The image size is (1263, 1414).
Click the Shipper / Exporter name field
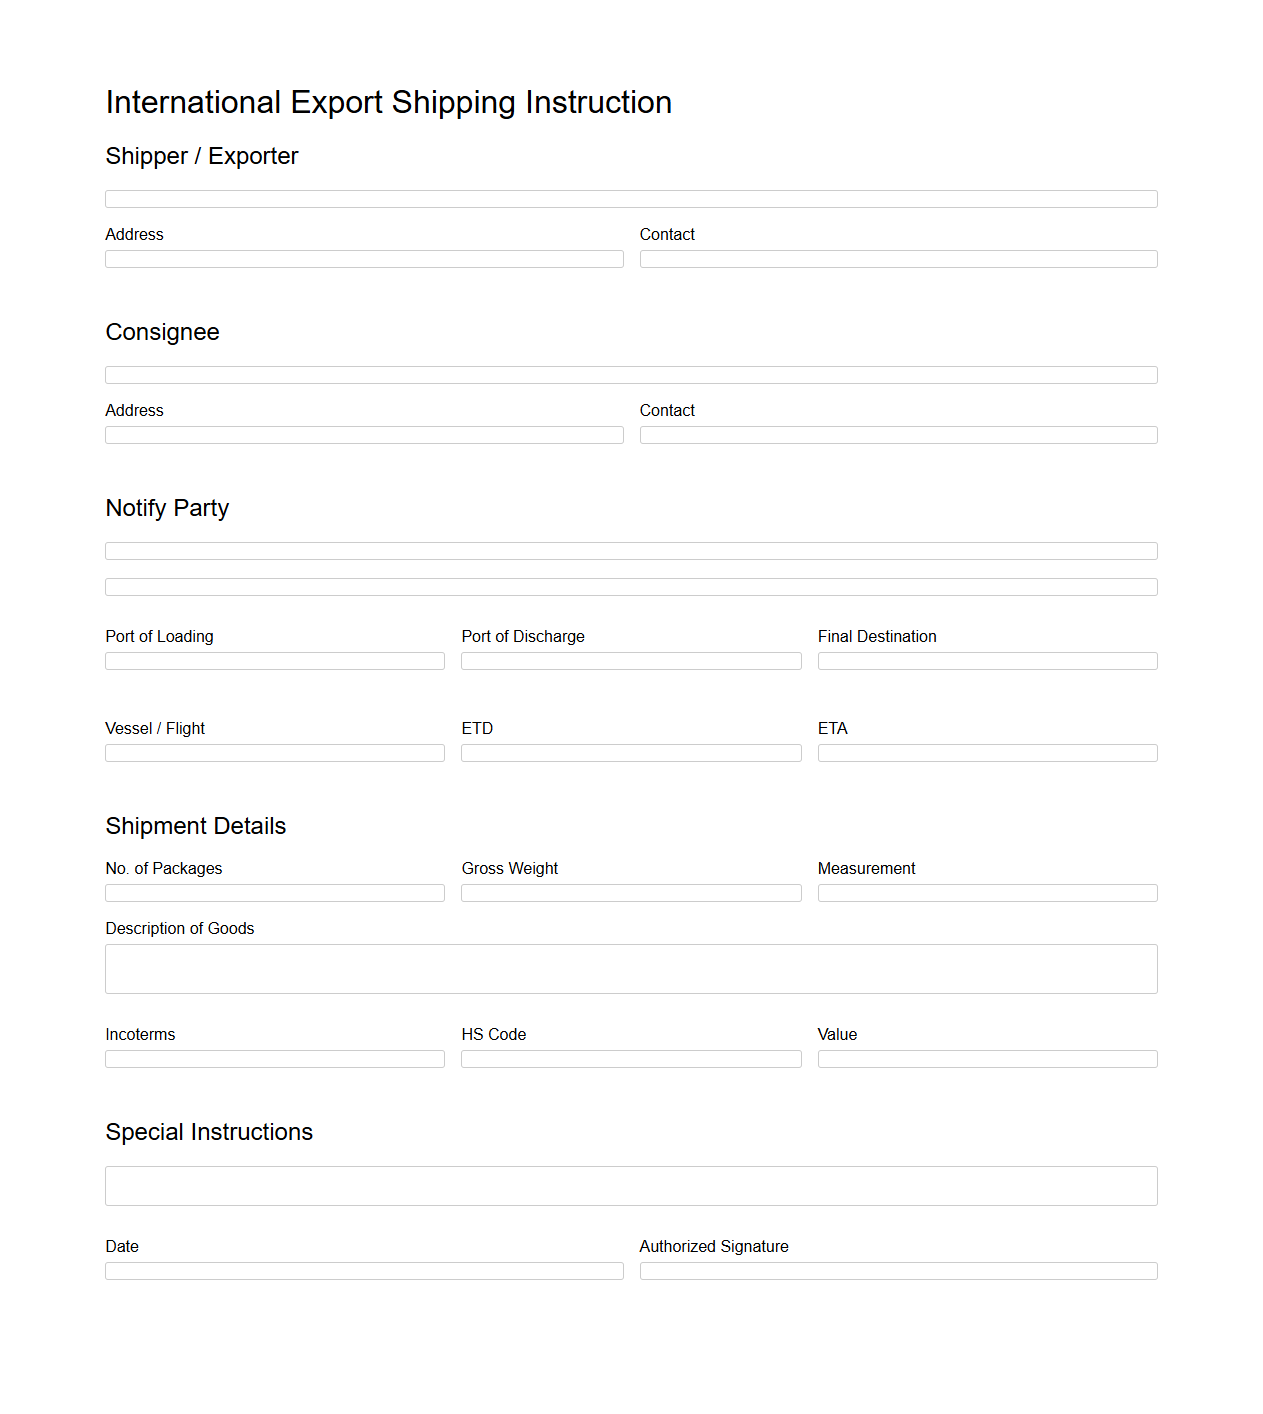(x=631, y=198)
